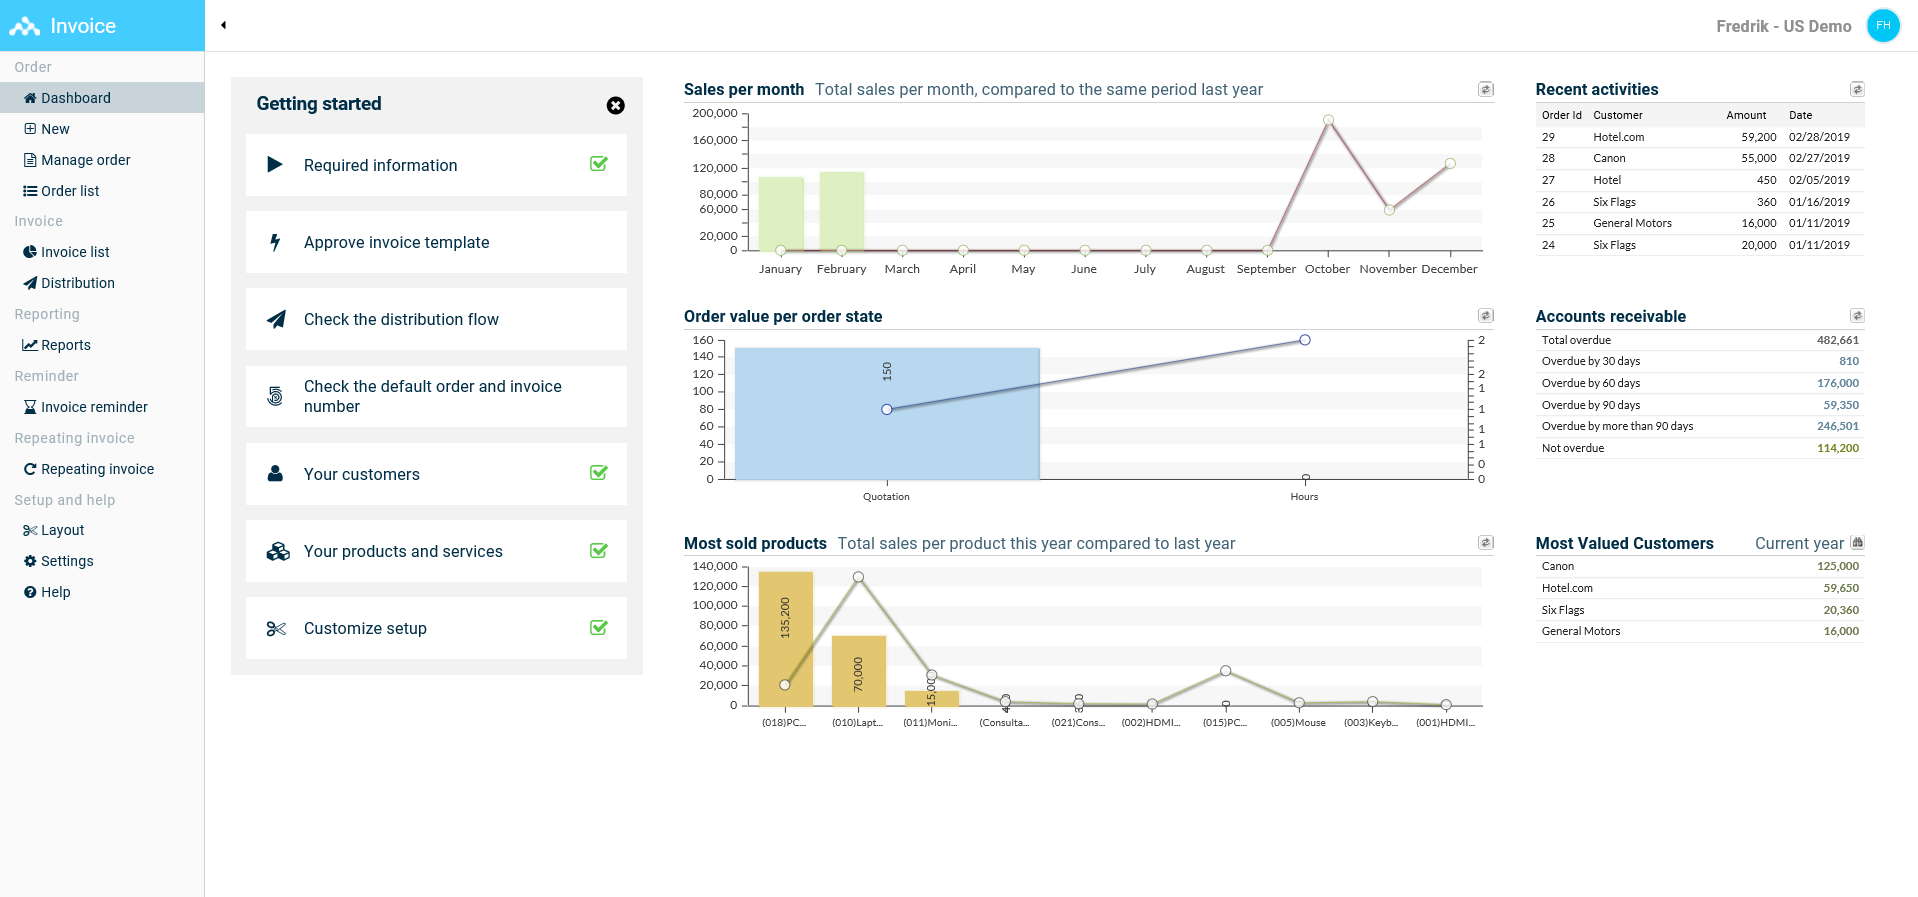The width and height of the screenshot is (1918, 897).
Task: Click the New order plus icon
Action: tap(30, 129)
